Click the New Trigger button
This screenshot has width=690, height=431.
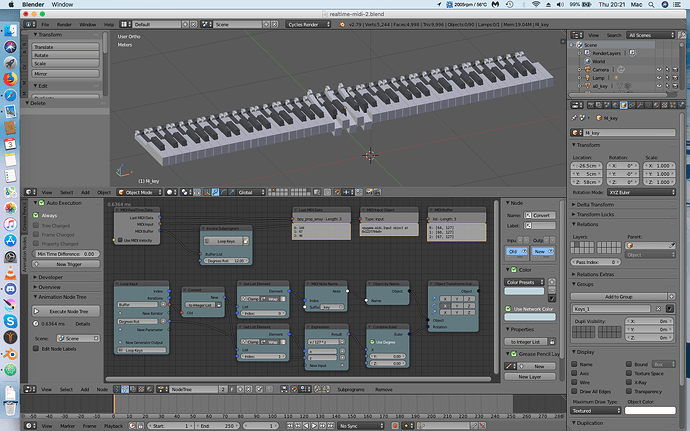[x=66, y=264]
